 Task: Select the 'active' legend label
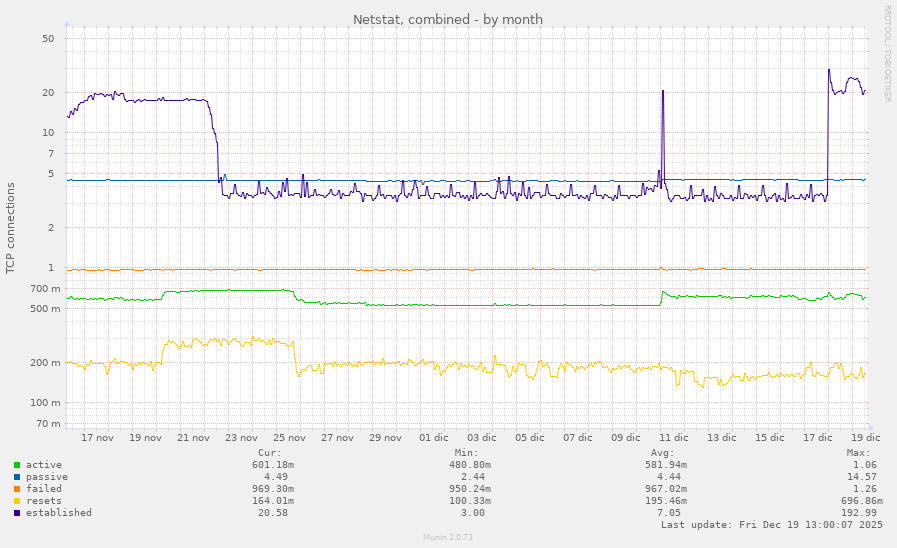click(x=43, y=465)
